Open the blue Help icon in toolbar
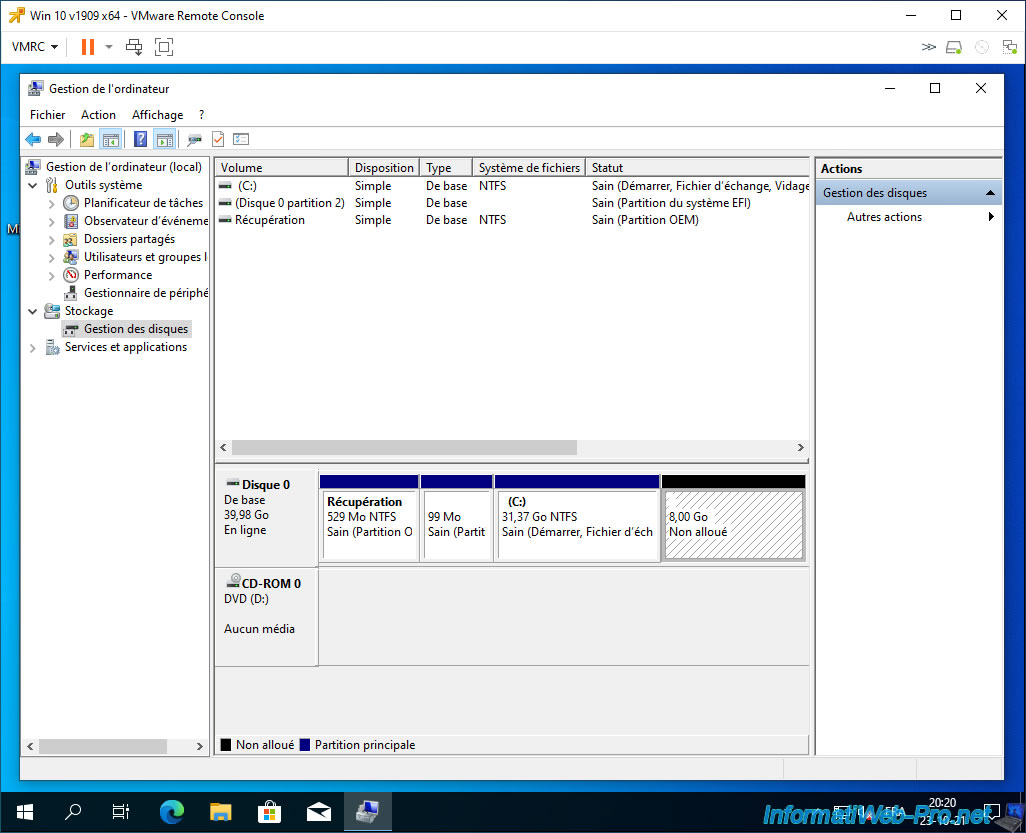The width and height of the screenshot is (1026, 833). [x=140, y=140]
